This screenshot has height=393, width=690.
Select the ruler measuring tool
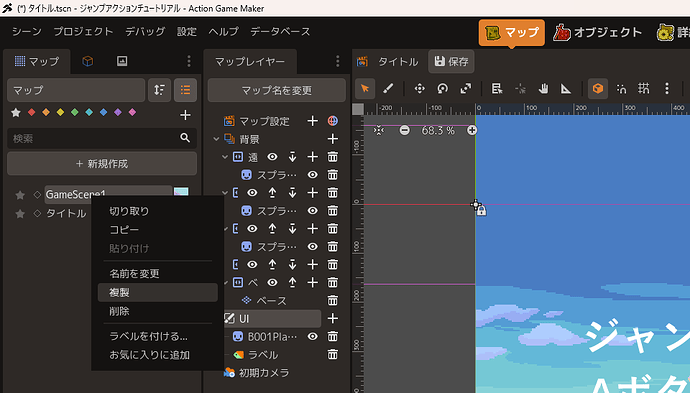(x=566, y=88)
